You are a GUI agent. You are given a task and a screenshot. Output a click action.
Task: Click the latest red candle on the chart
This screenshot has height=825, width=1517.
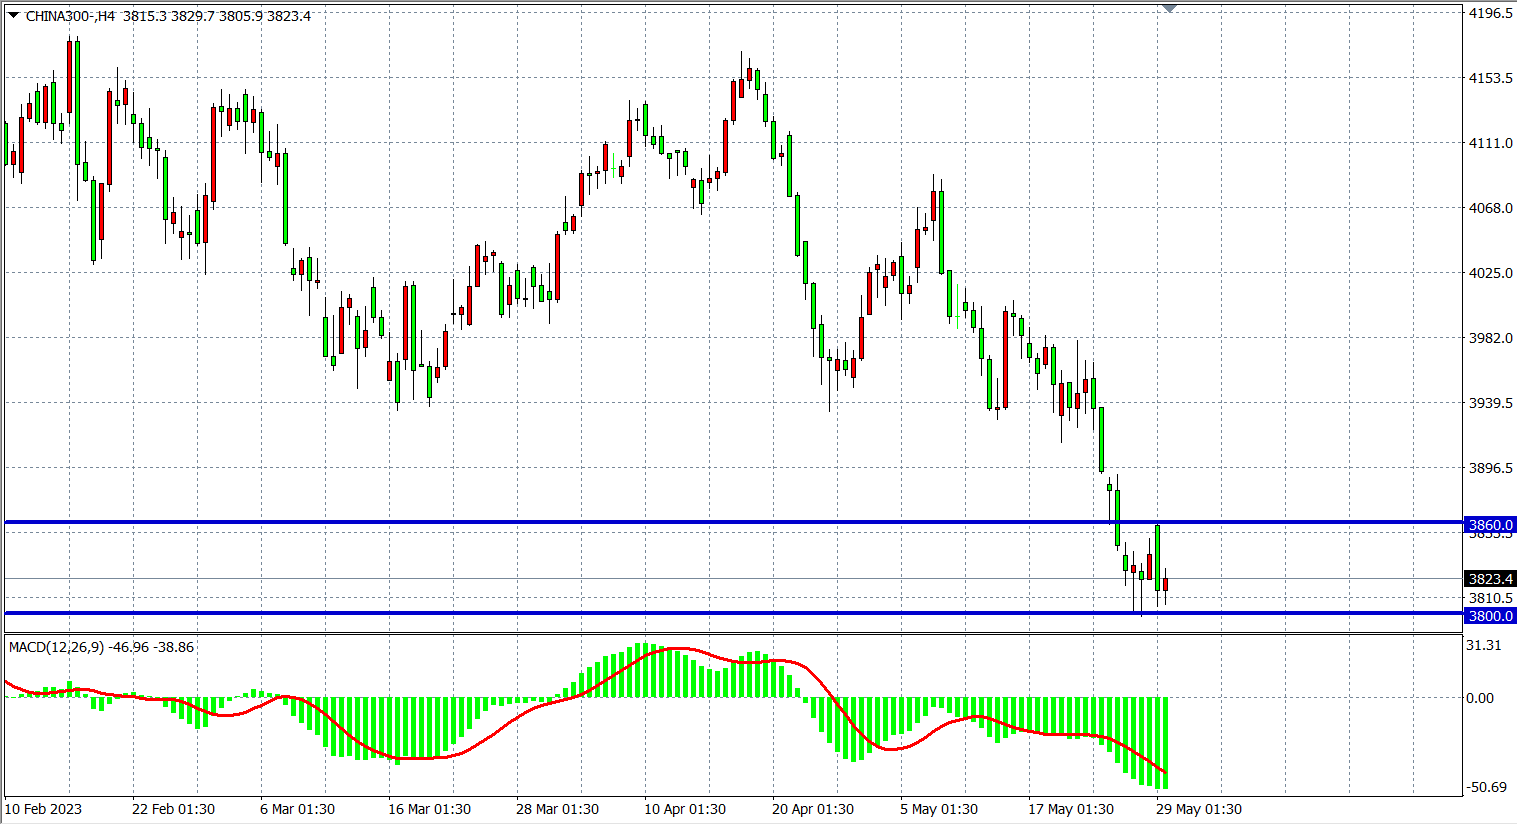[x=1165, y=585]
